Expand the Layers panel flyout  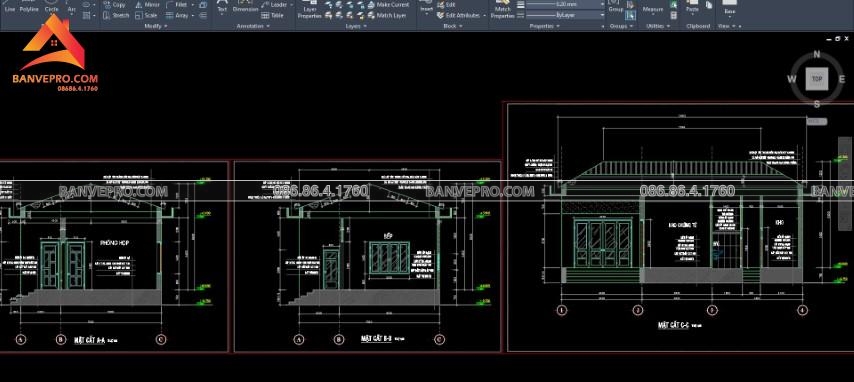[356, 26]
